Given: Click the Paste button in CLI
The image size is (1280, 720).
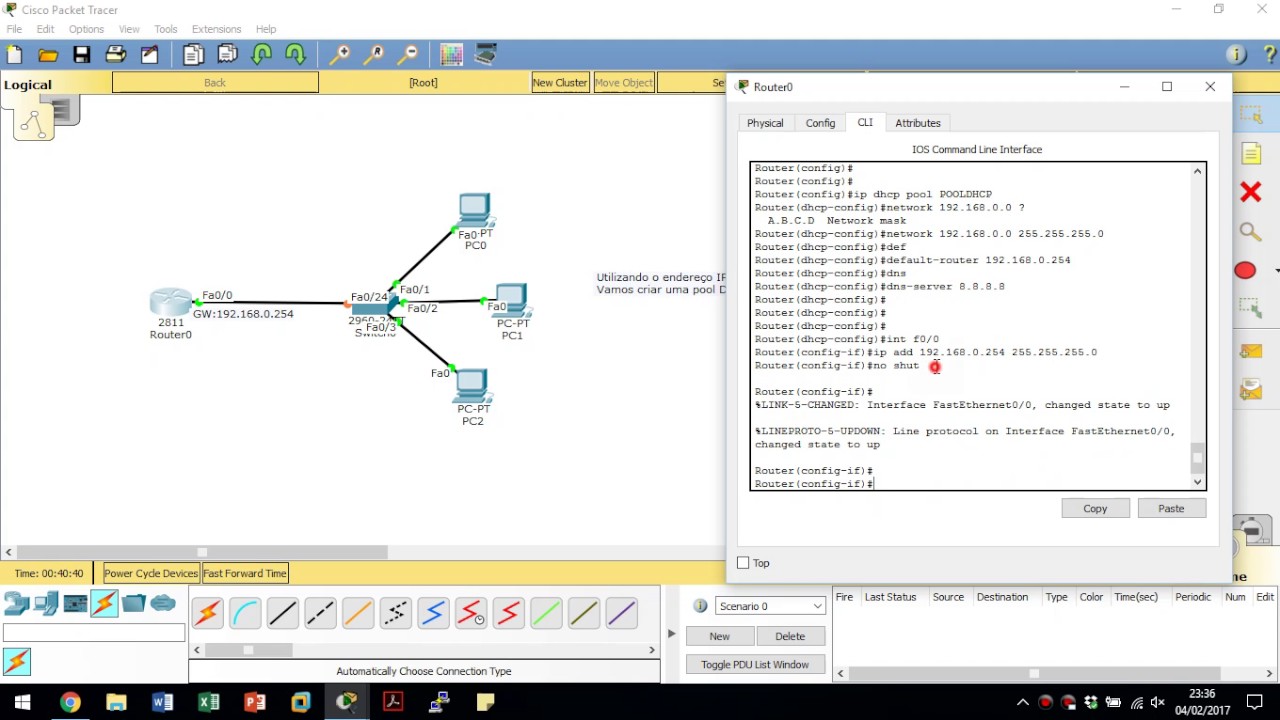Looking at the screenshot, I should pos(1171,509).
